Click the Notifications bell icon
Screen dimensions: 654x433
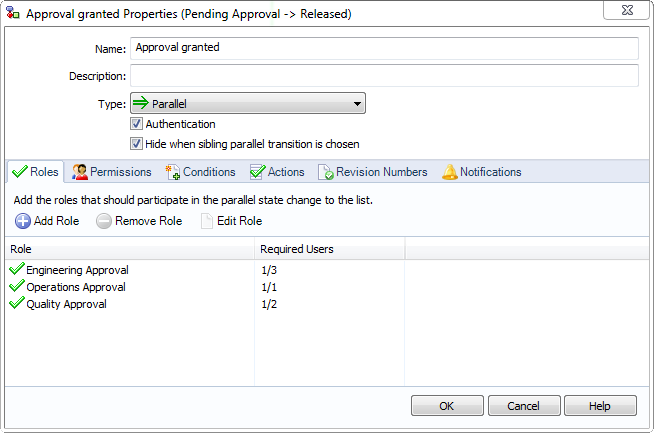tap(450, 172)
